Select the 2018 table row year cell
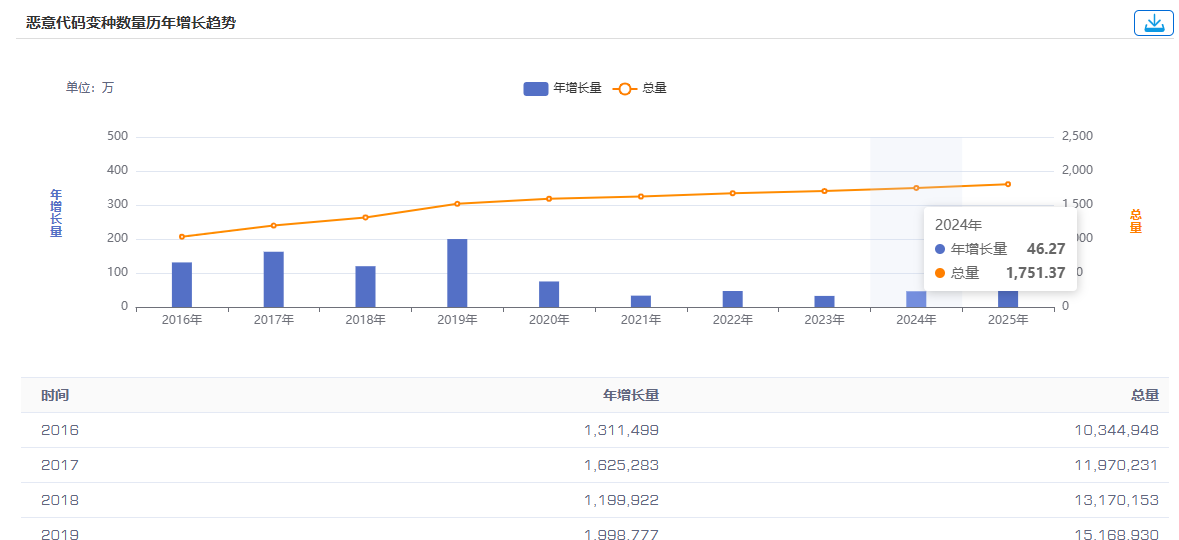The width and height of the screenshot is (1179, 540). pos(60,500)
